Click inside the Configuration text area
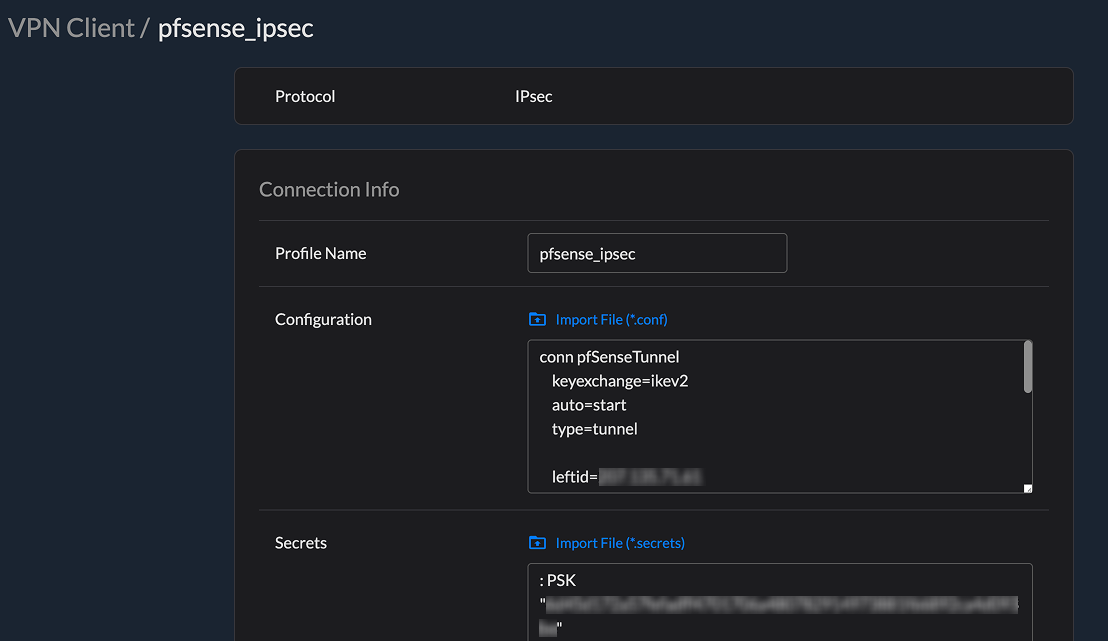The image size is (1108, 641). [x=779, y=416]
